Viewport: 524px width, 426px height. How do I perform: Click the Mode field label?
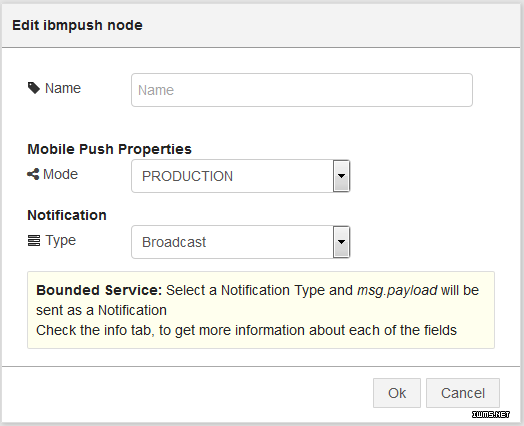coord(60,174)
